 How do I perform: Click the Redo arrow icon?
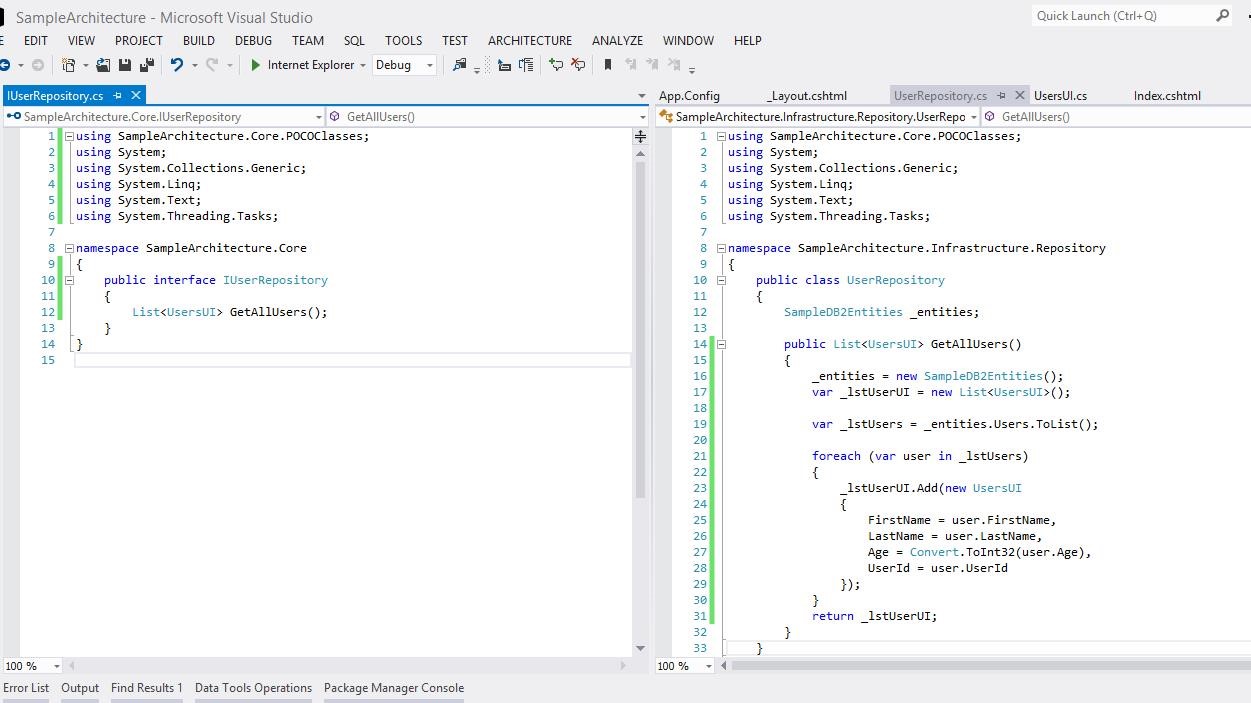pyautogui.click(x=212, y=65)
